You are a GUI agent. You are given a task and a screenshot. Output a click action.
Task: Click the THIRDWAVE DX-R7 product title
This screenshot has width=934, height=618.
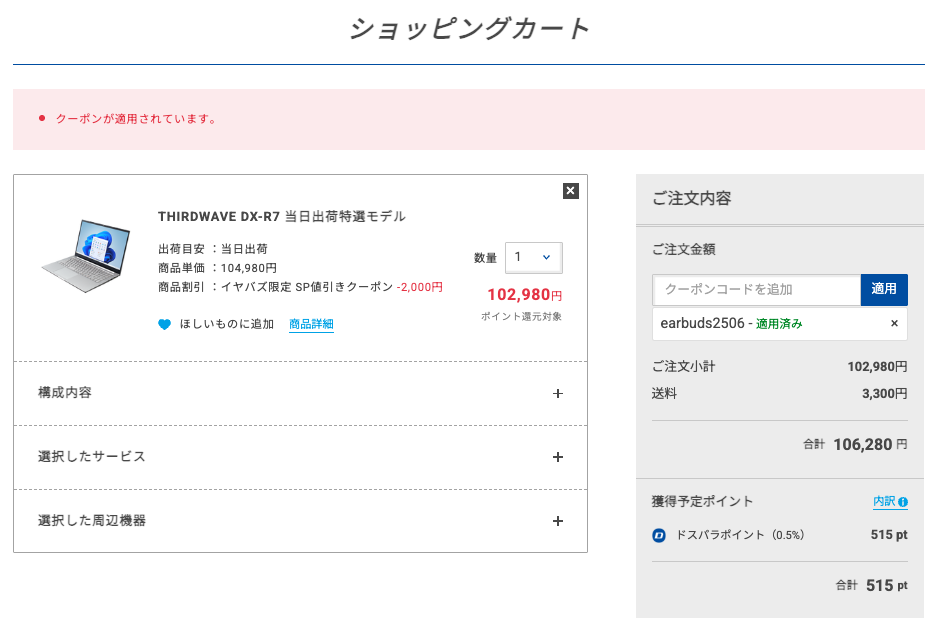[281, 216]
